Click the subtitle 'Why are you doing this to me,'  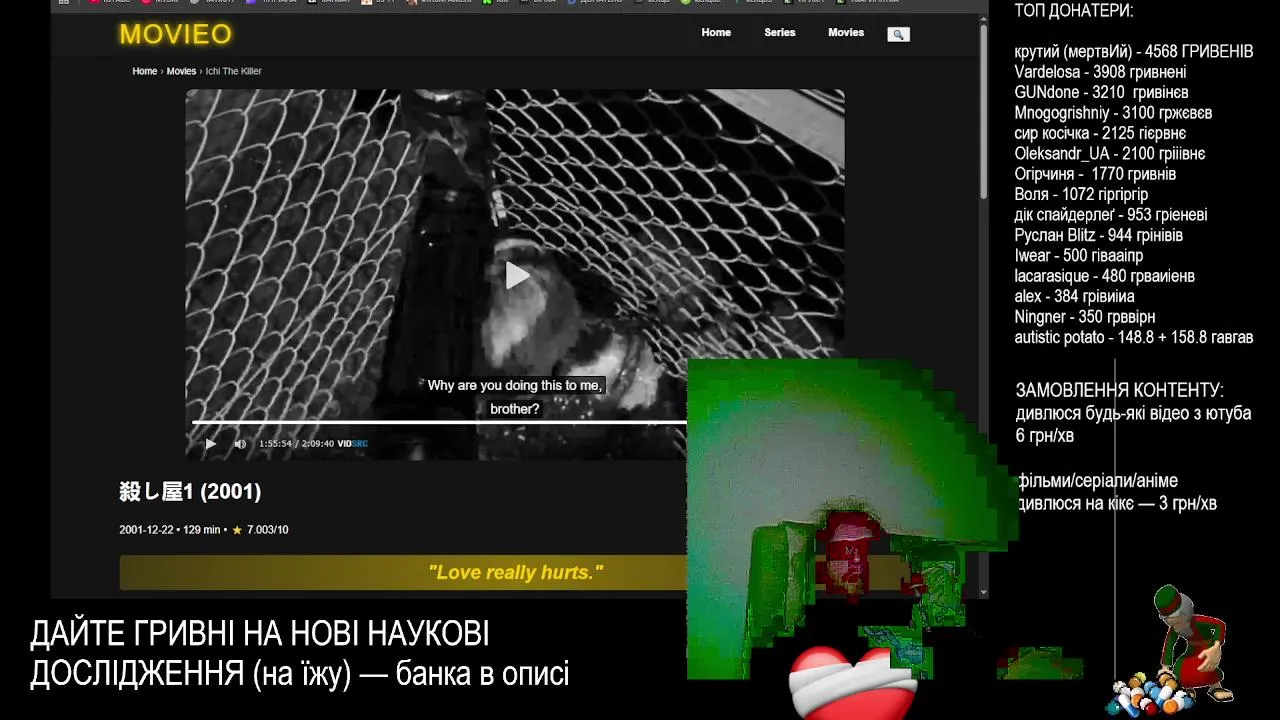(516, 385)
